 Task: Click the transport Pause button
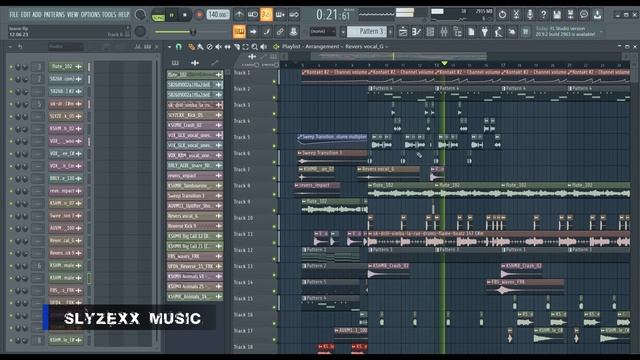click(x=172, y=15)
